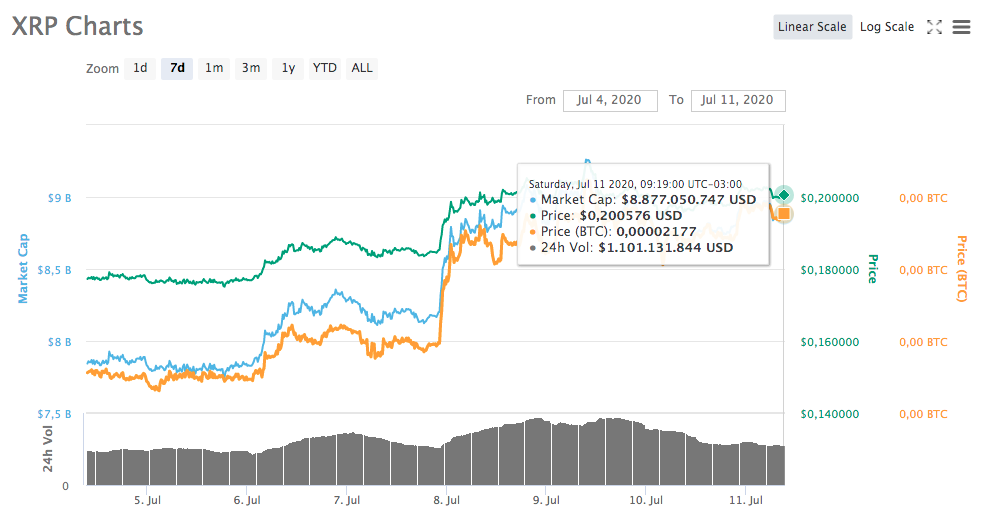Set zoom to 1m
997x522 pixels.
(x=214, y=68)
